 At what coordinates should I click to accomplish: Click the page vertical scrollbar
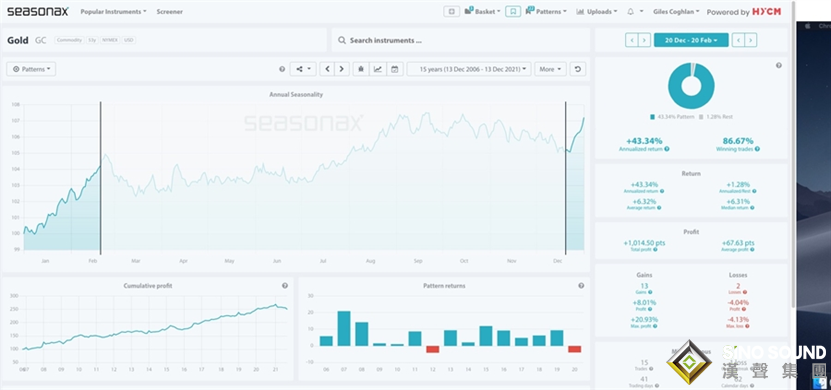[793, 154]
